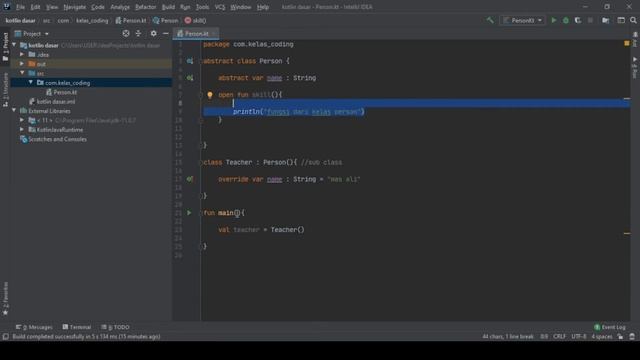Click the run gutter arrow beside fun main
Image resolution: width=640 pixels, height=360 pixels.
(189, 213)
